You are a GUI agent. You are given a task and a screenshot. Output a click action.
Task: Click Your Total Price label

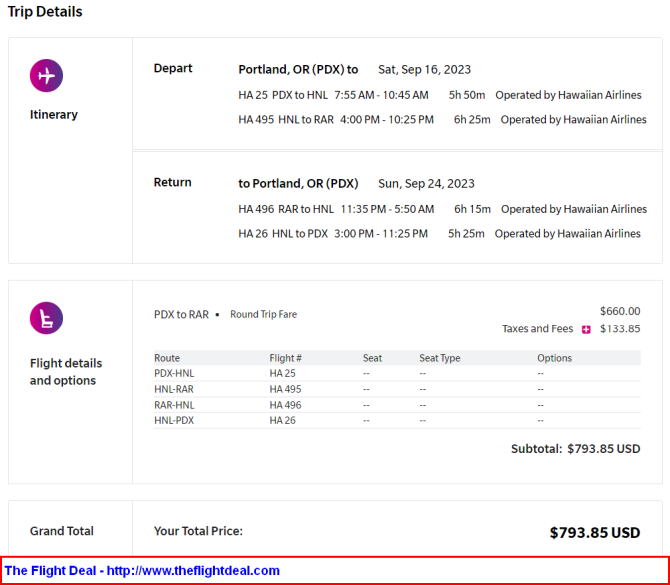198,531
